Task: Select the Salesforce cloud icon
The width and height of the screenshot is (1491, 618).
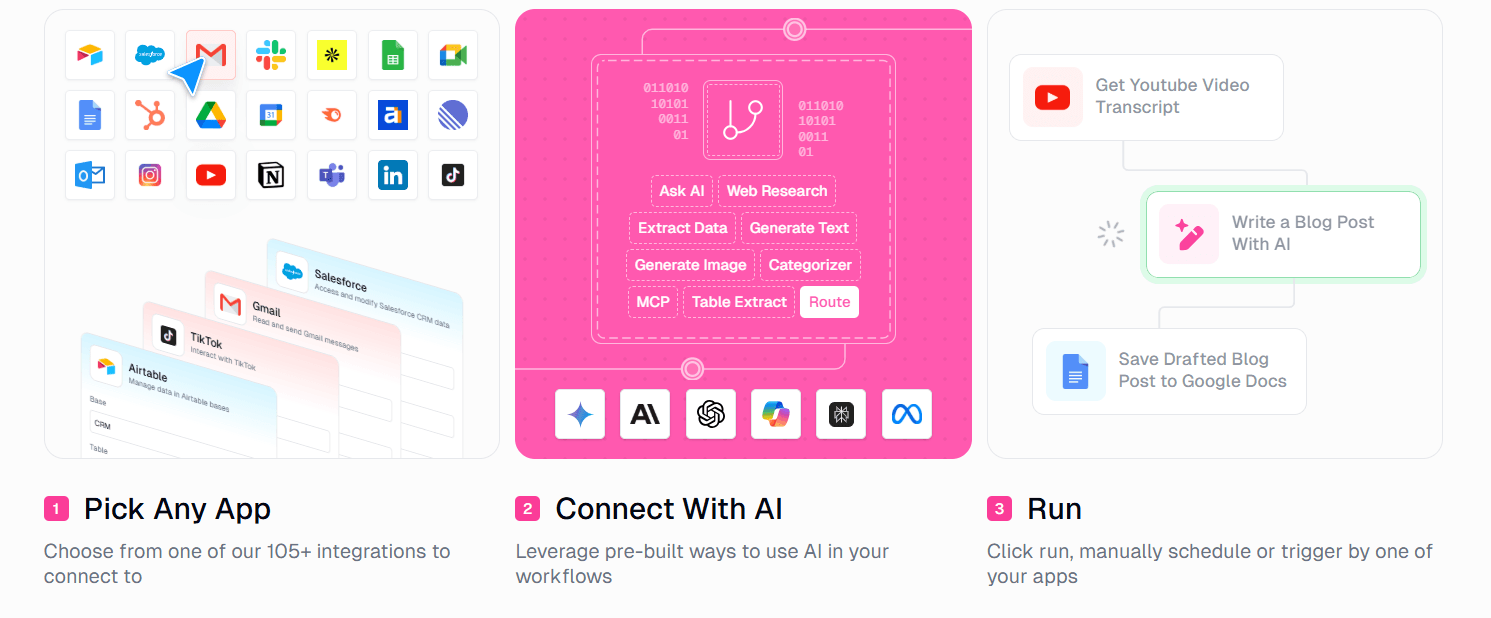Action: pos(150,55)
